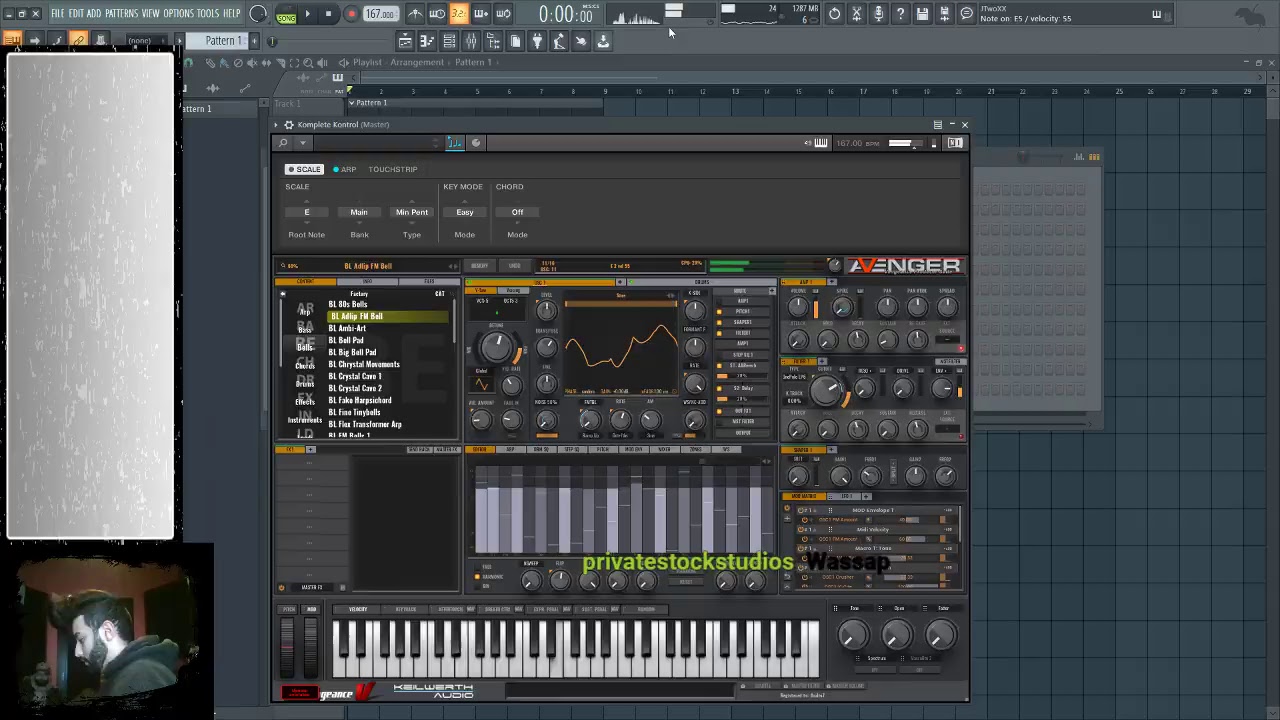Select the BL Flux Transformer Arp preset
This screenshot has width=1280, height=720.
[x=365, y=424]
